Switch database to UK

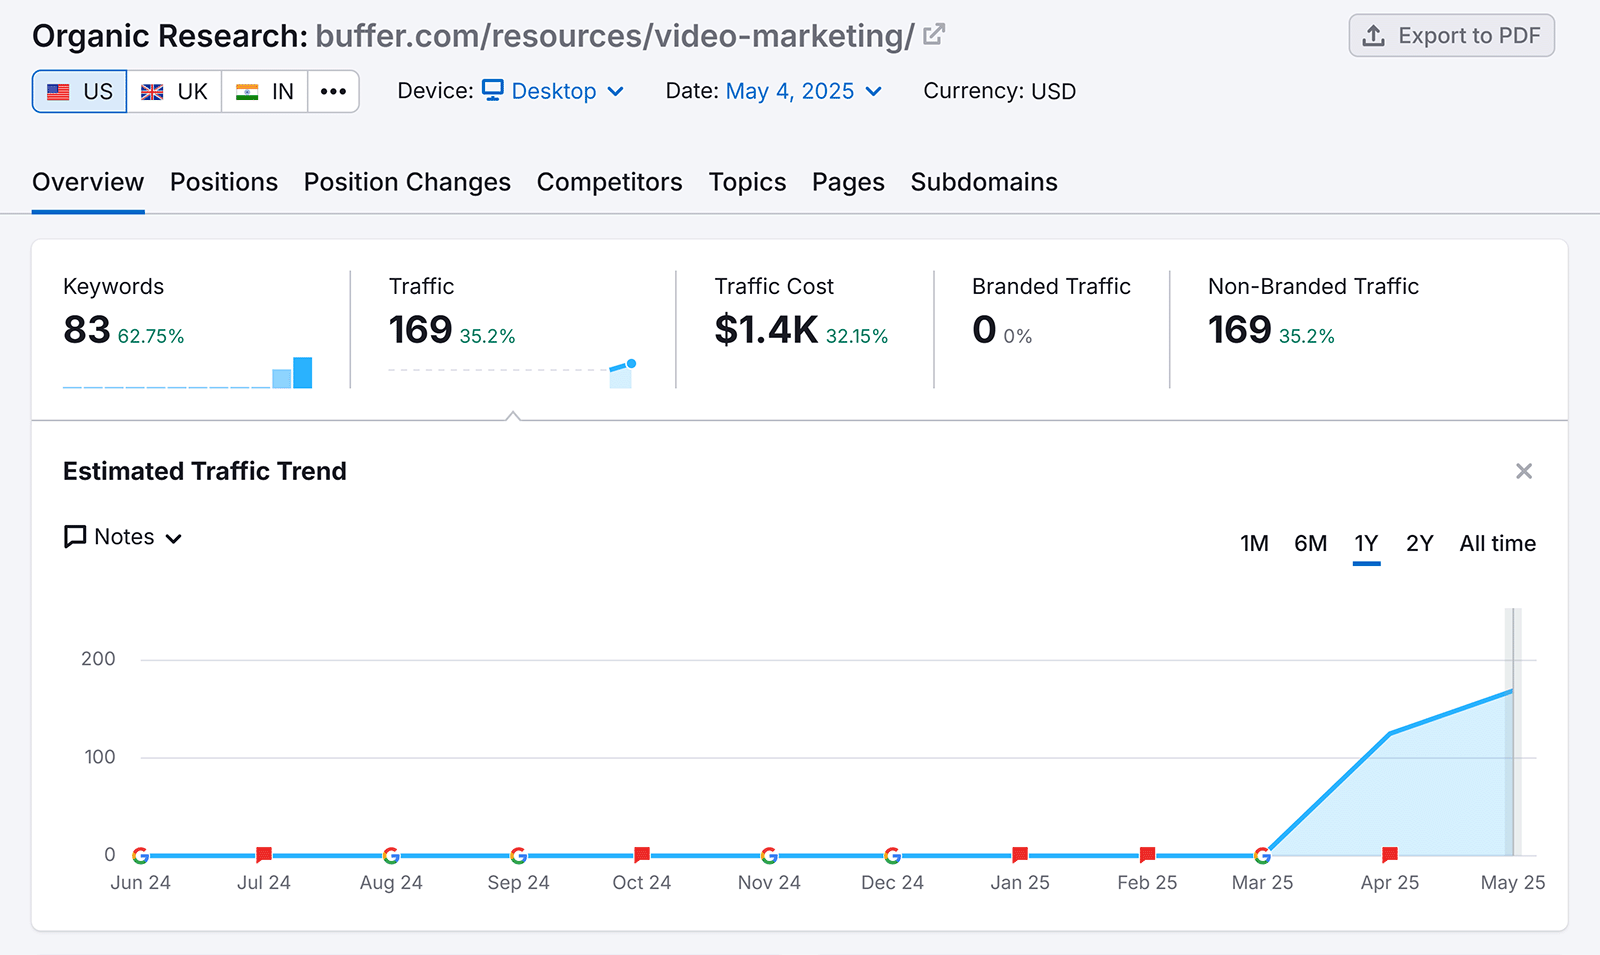[x=174, y=91]
